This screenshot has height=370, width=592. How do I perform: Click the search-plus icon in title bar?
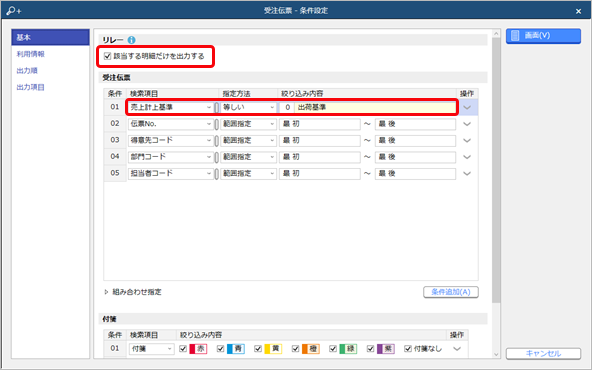tap(14, 11)
